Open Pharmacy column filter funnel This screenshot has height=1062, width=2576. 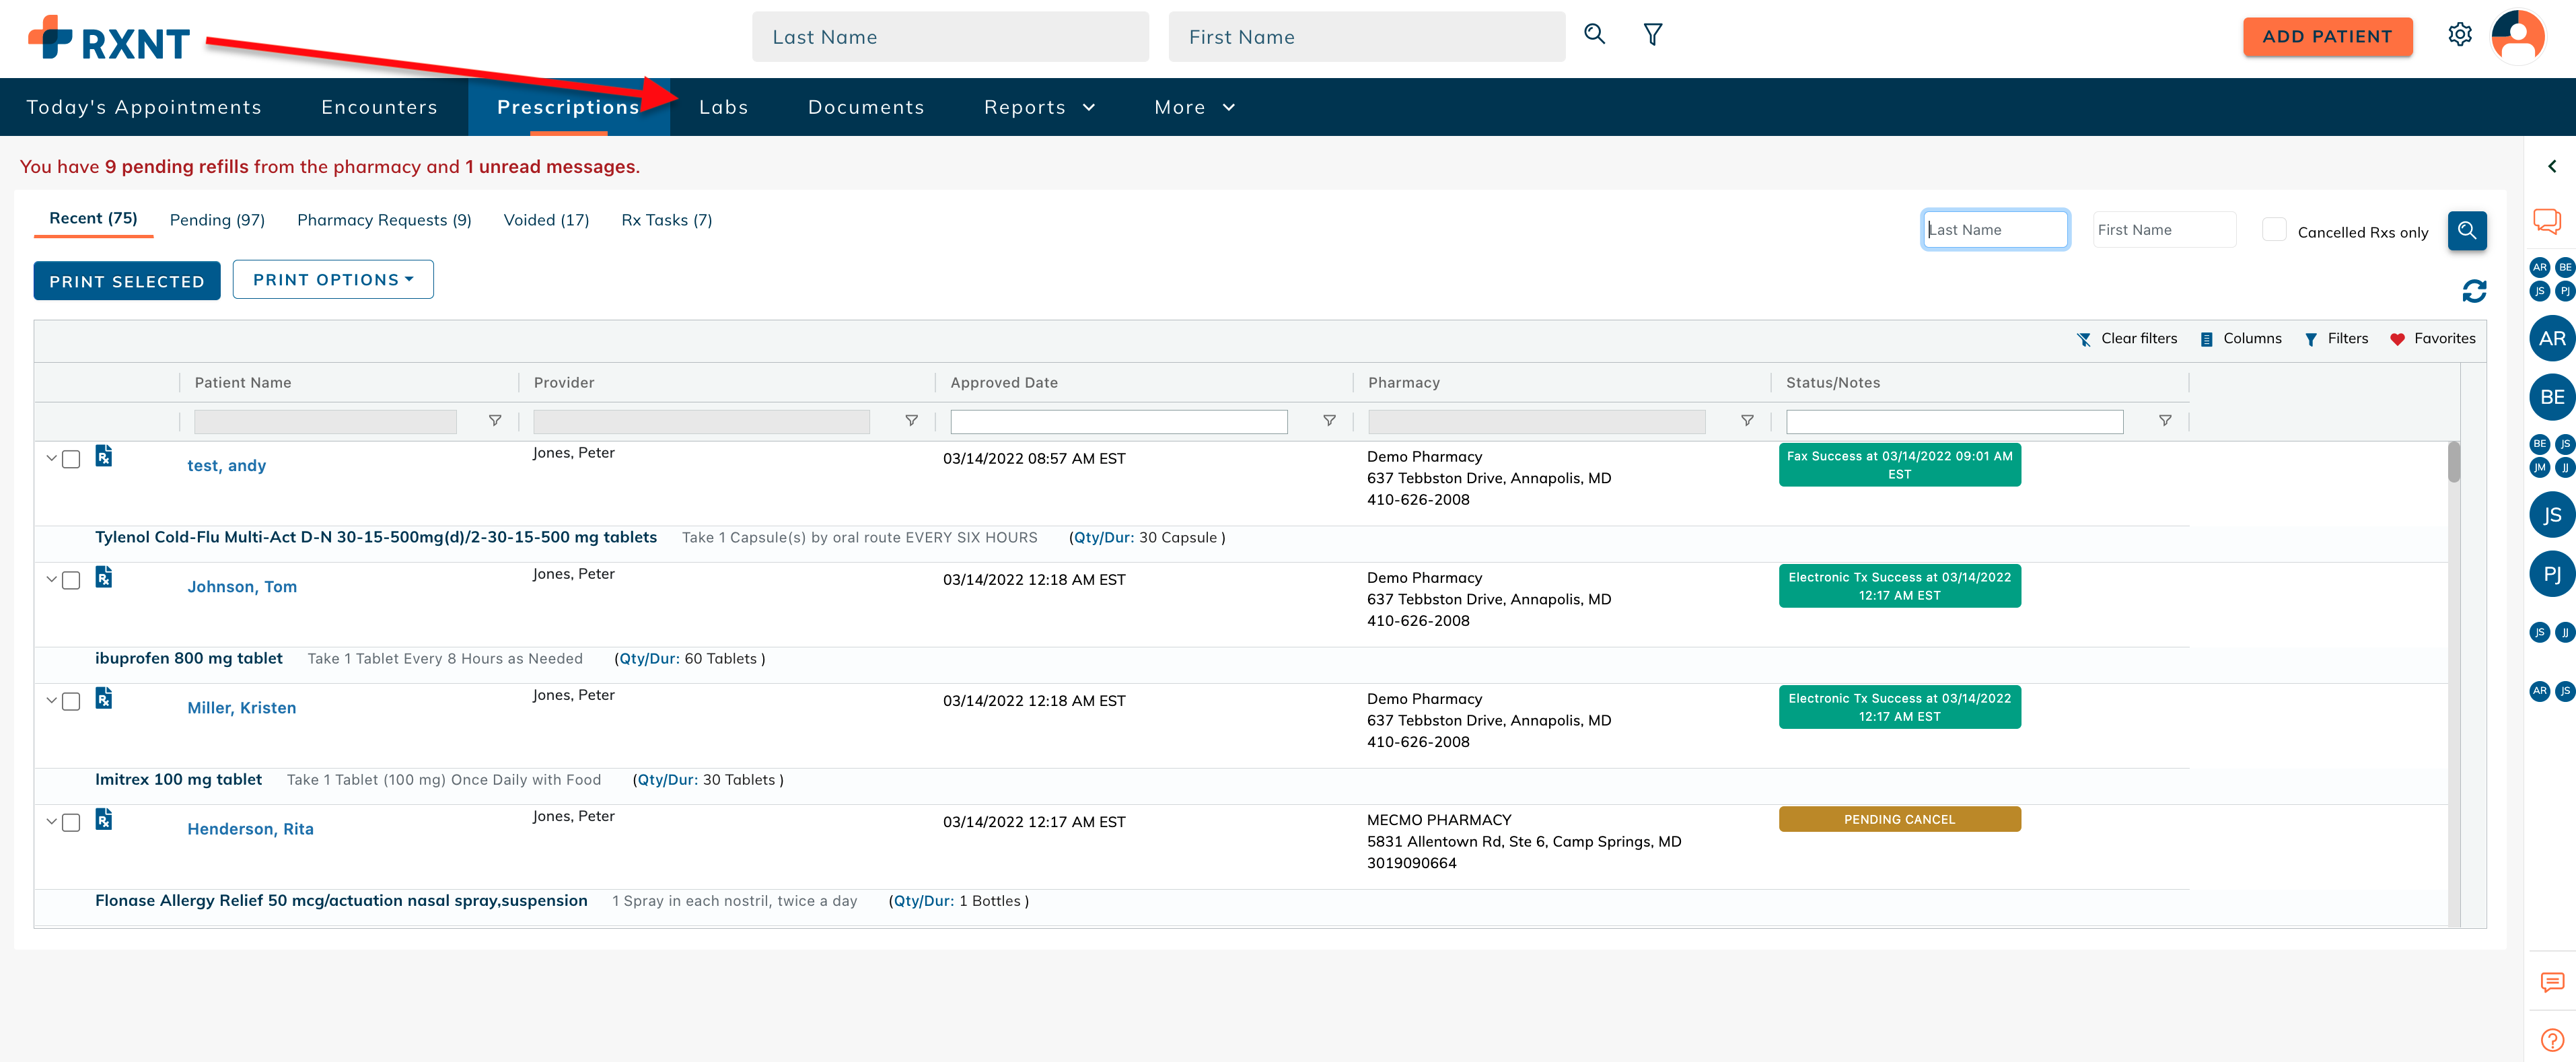pyautogui.click(x=1747, y=421)
